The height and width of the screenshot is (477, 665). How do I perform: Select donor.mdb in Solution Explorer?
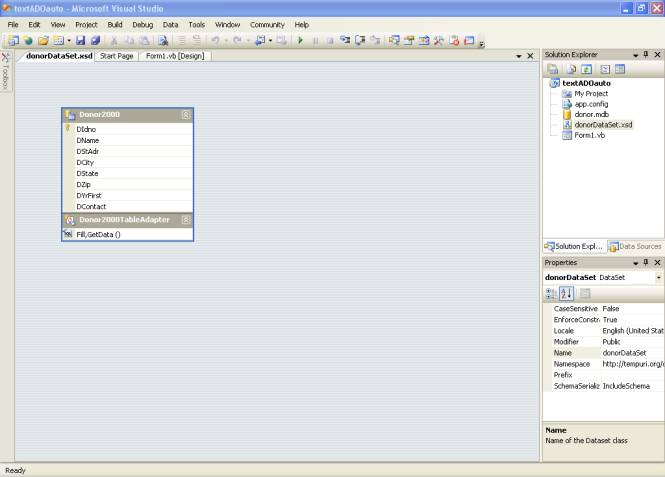(592, 114)
